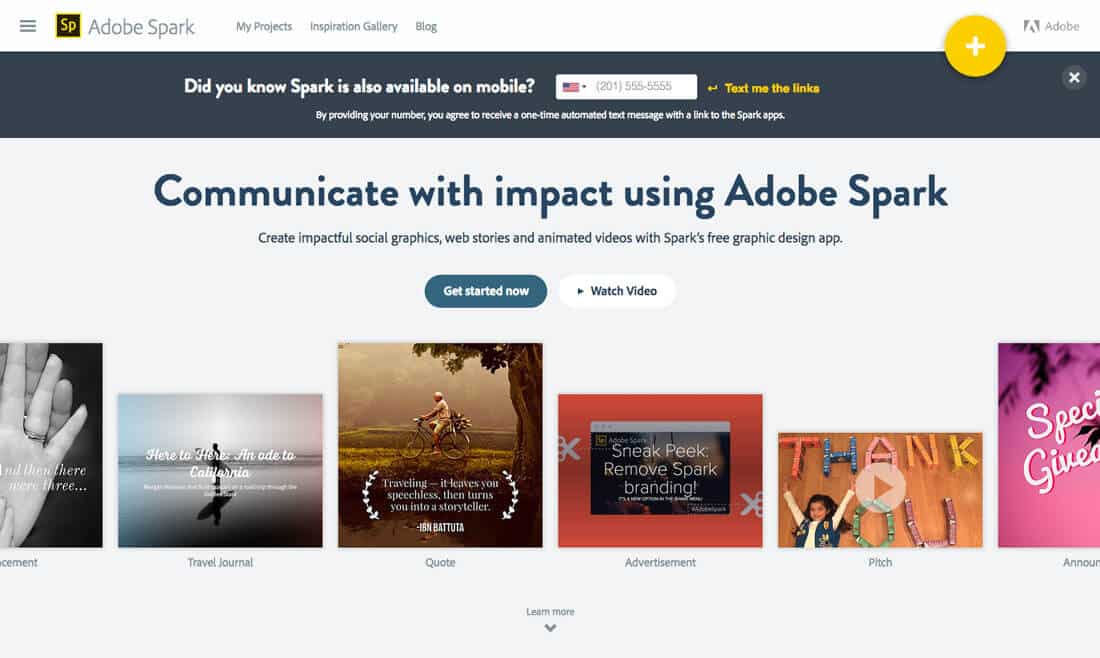Open the hamburger navigation menu

point(28,26)
